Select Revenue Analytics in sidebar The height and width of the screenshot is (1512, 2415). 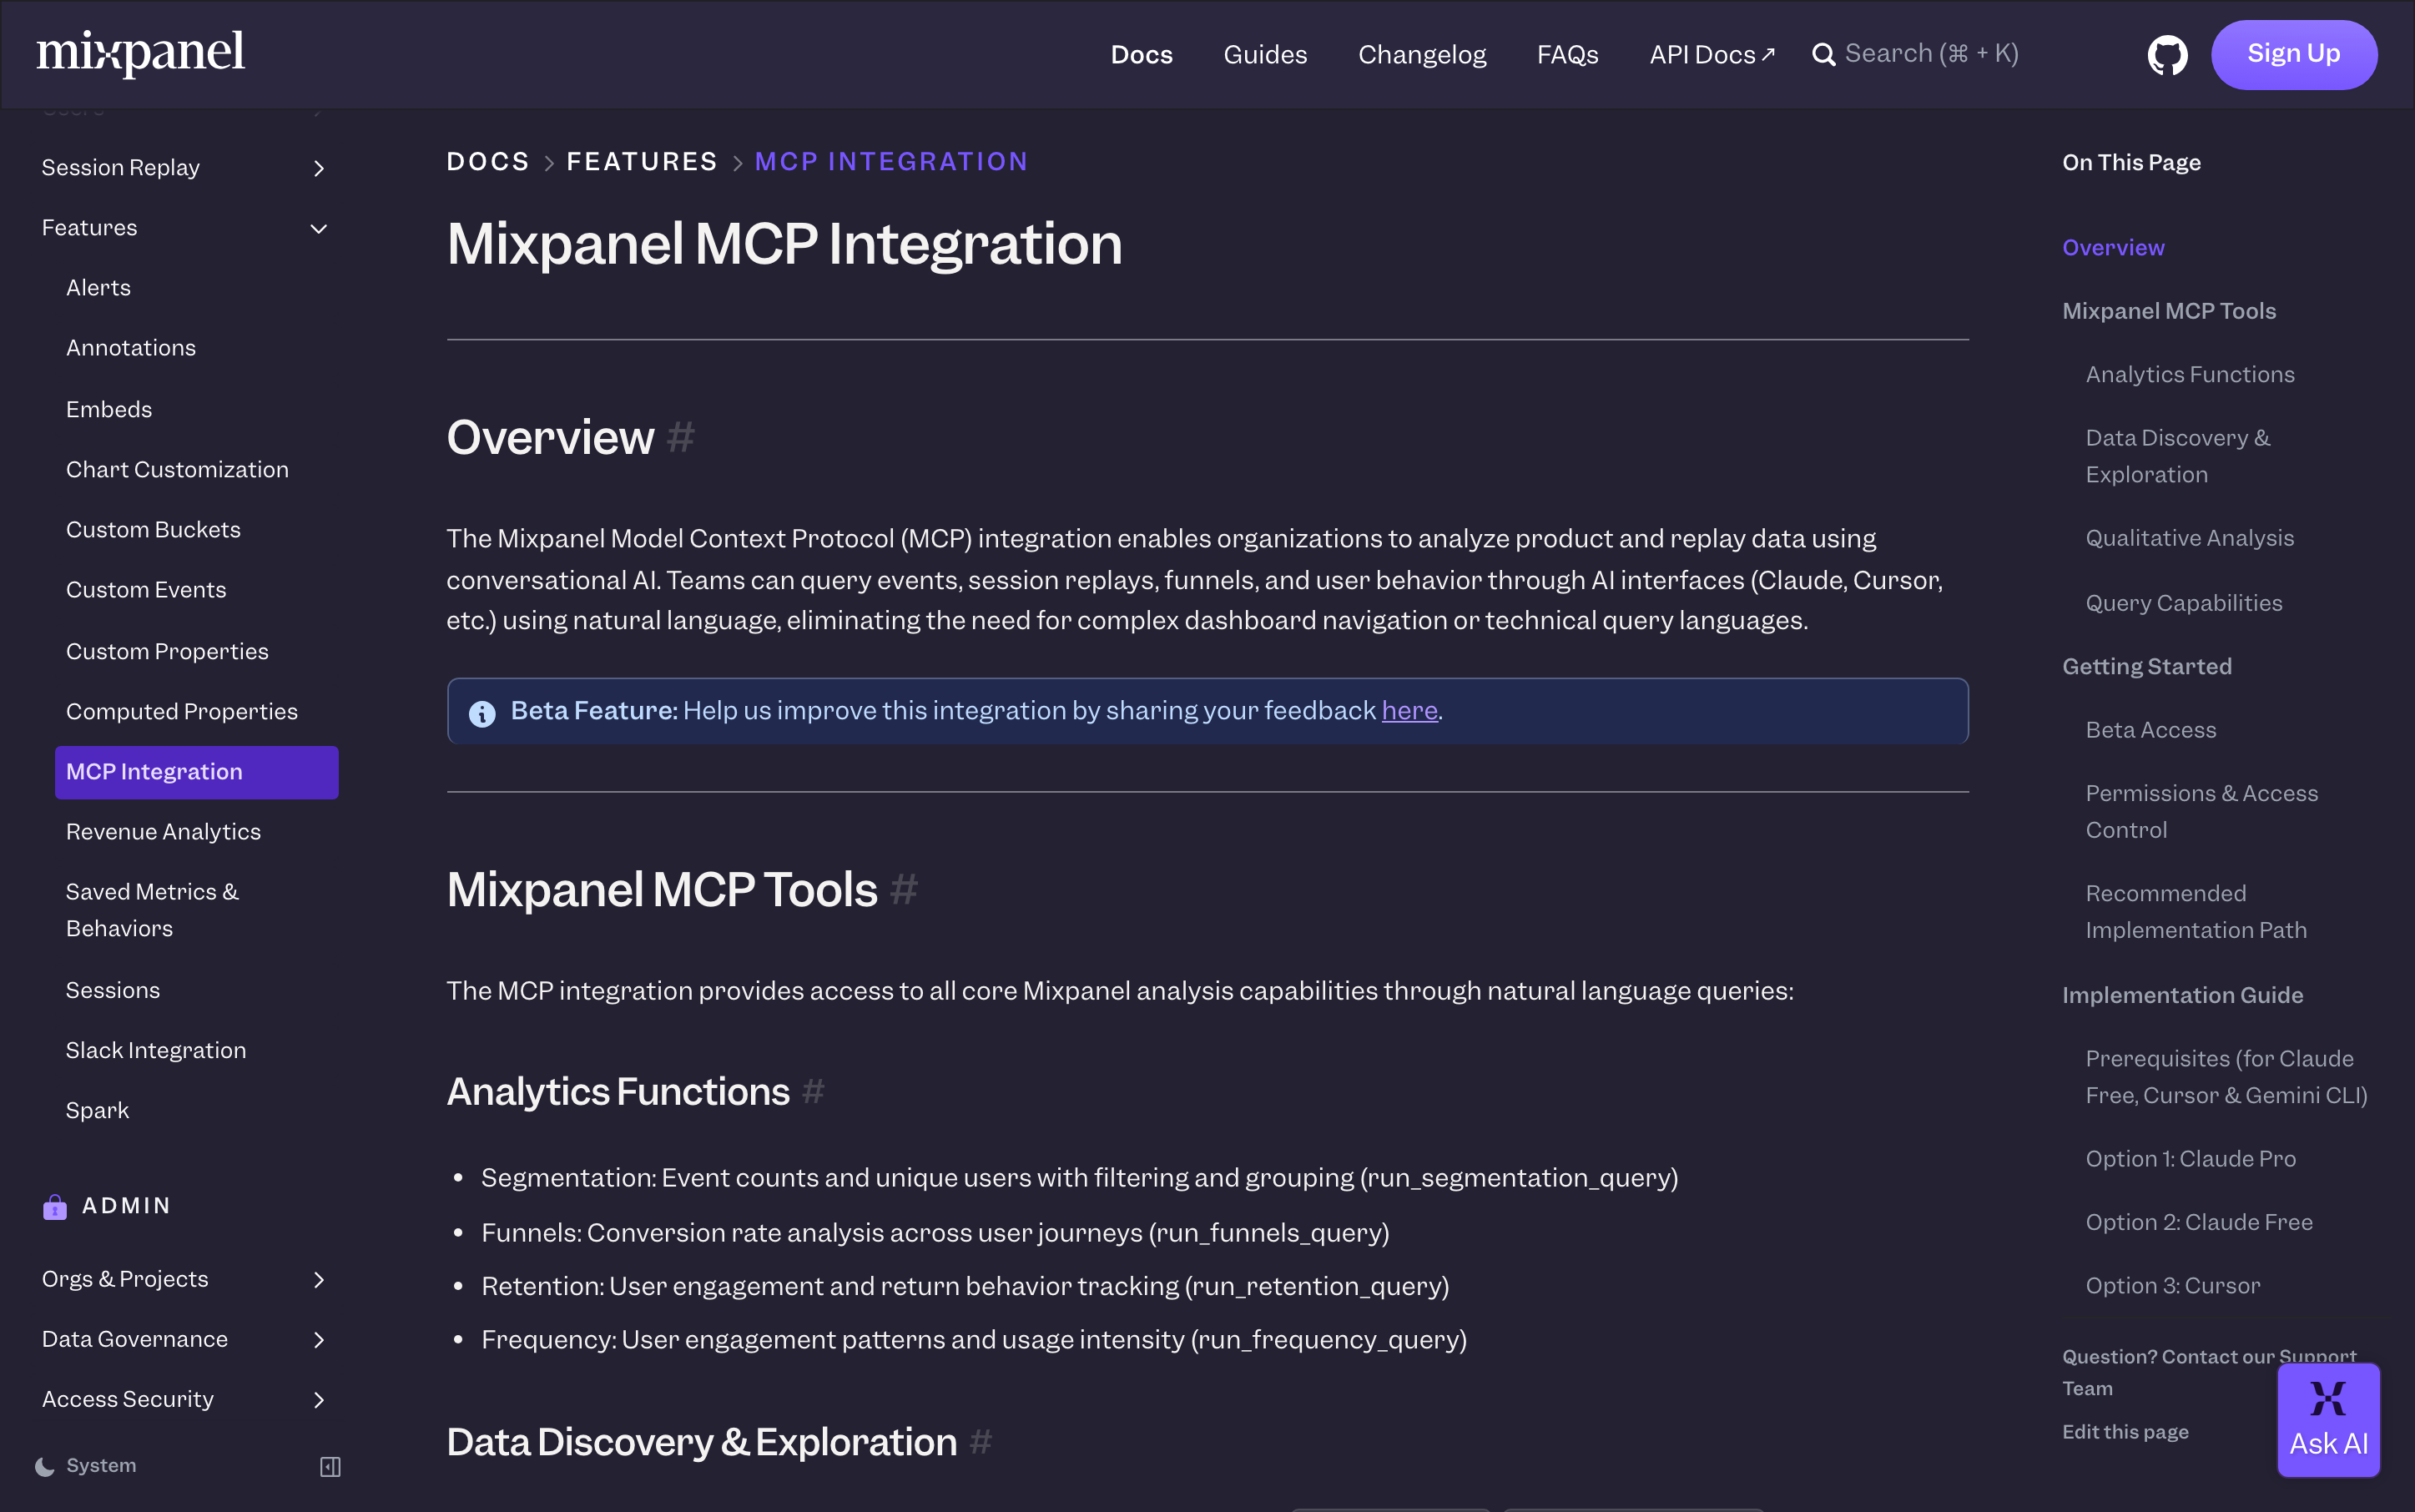(163, 832)
